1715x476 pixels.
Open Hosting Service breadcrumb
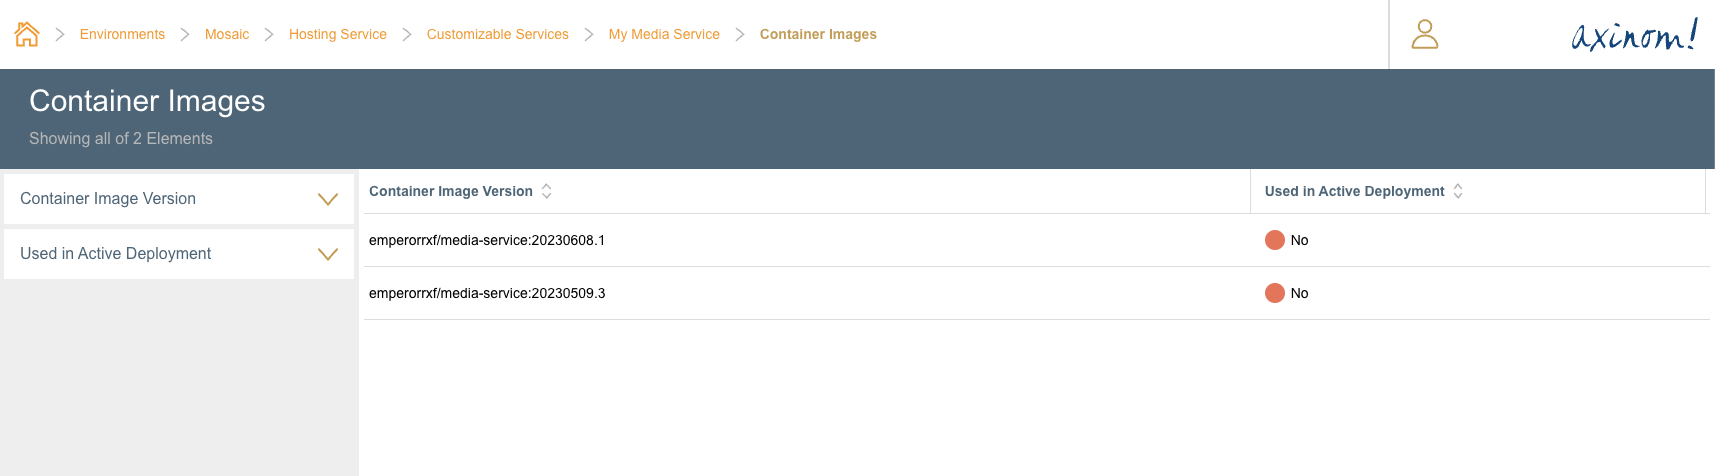click(337, 34)
